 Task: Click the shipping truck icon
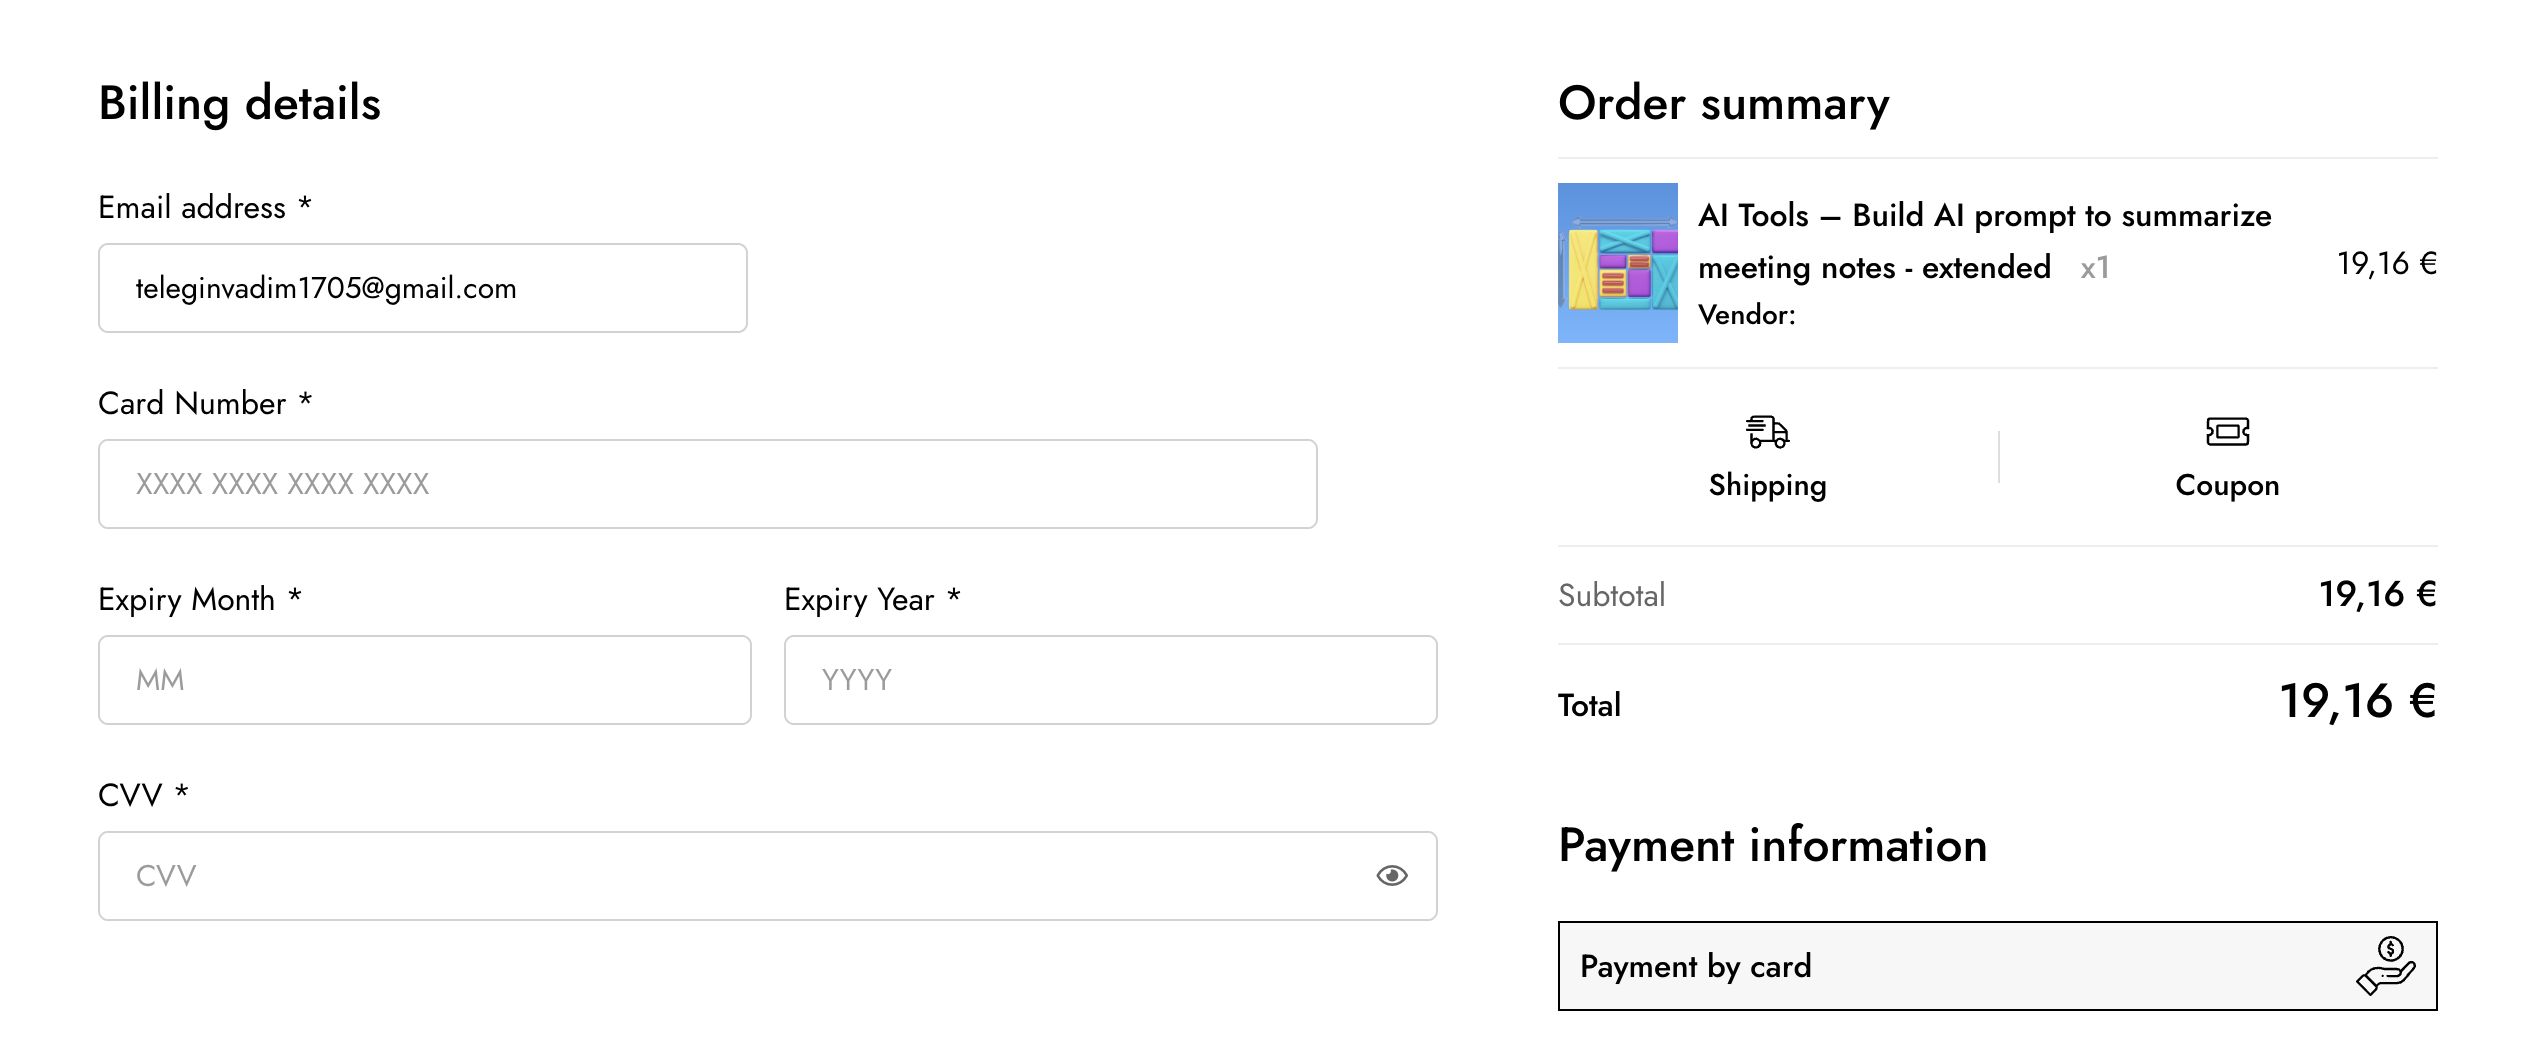point(1767,432)
